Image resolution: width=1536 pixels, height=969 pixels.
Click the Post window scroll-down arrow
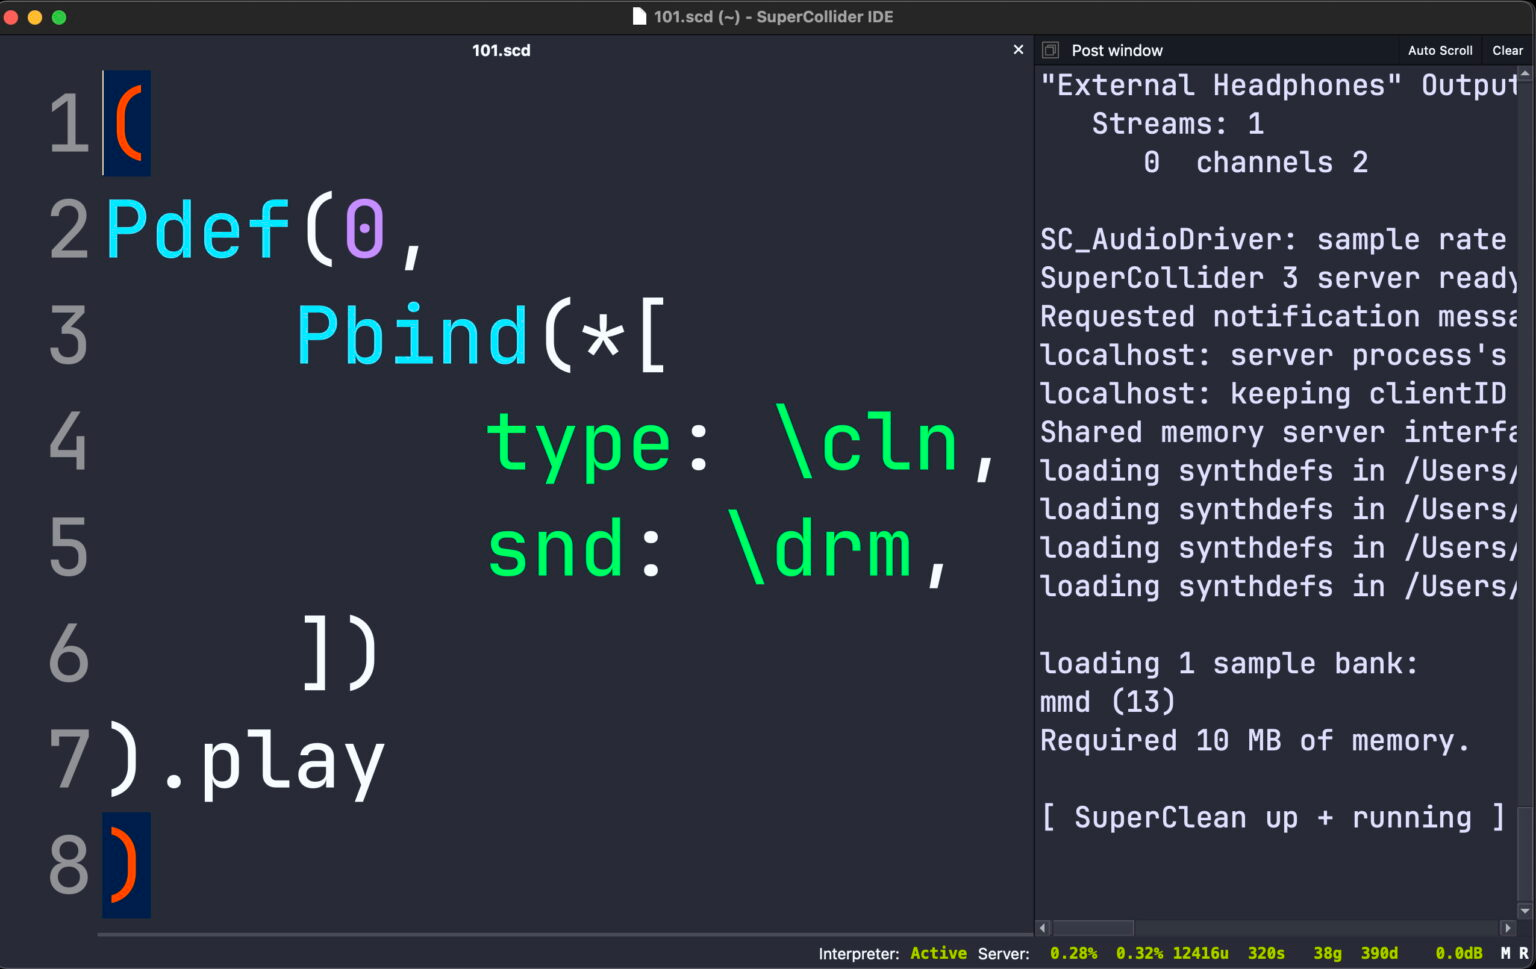tap(1525, 911)
